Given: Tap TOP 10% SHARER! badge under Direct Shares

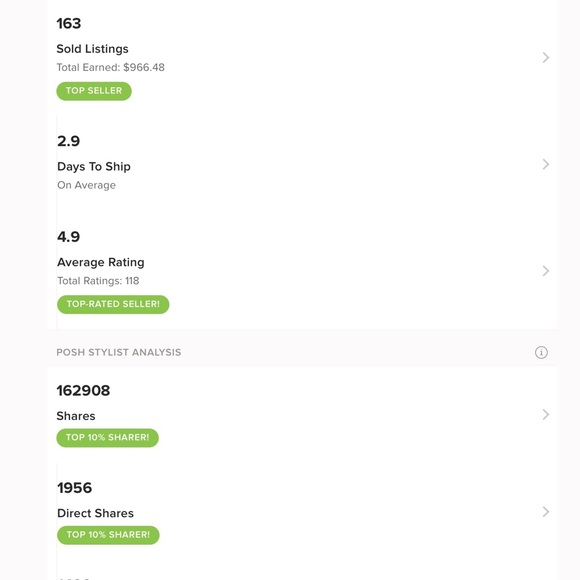Looking at the screenshot, I should (108, 535).
